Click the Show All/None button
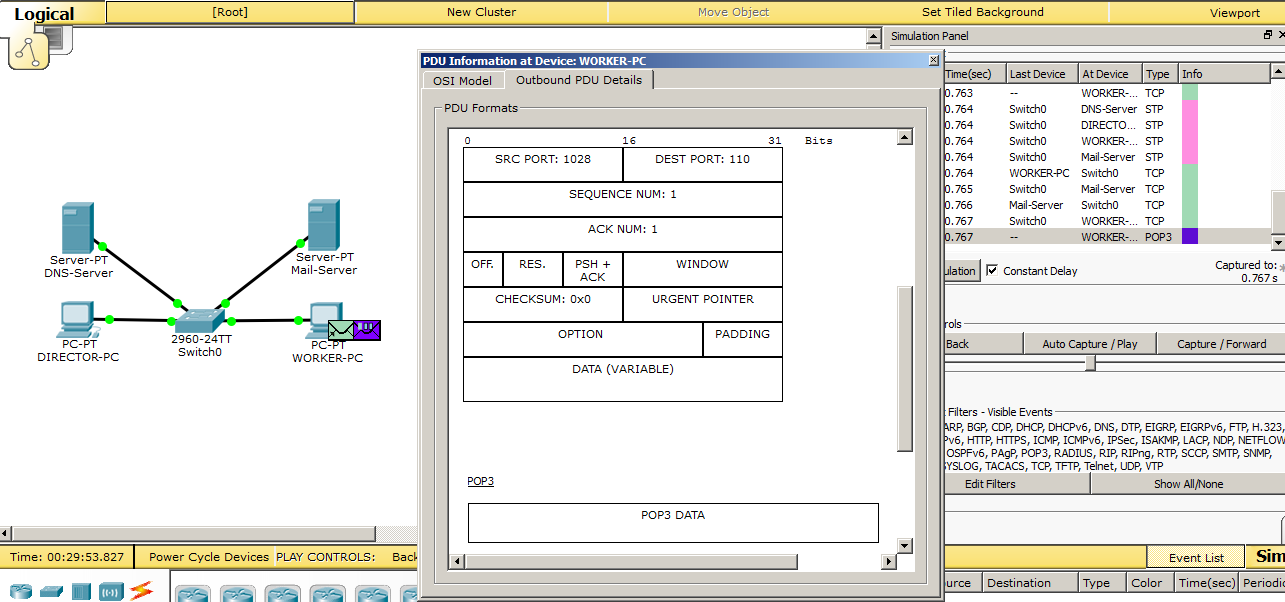 (x=1187, y=484)
